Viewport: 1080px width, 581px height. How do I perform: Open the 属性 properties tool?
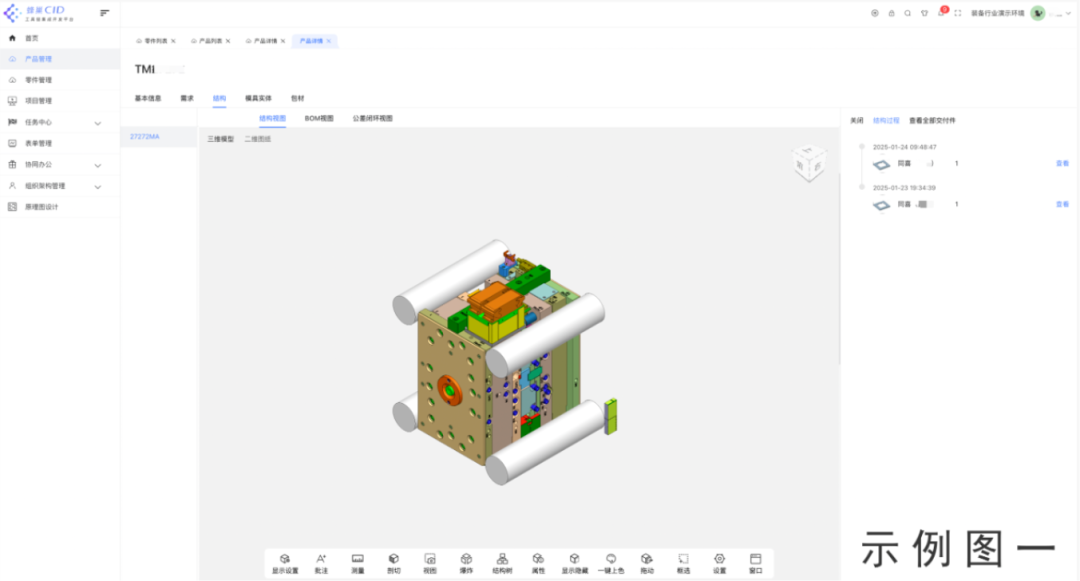[538, 563]
